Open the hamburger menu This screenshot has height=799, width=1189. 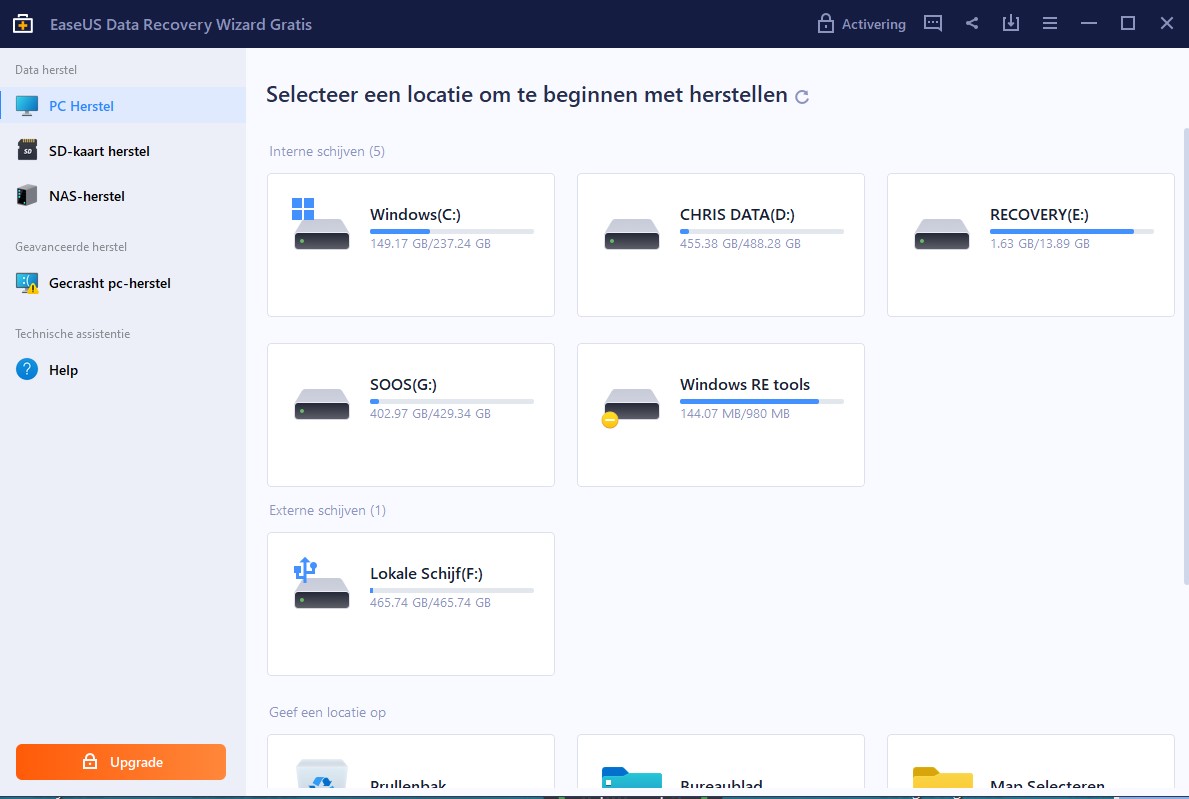pos(1049,24)
